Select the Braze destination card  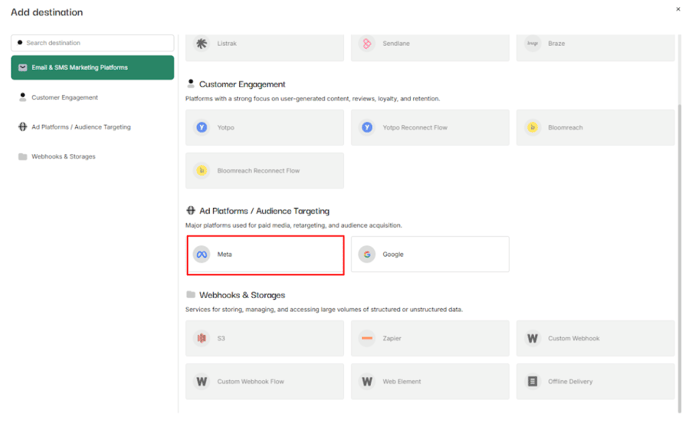click(595, 43)
